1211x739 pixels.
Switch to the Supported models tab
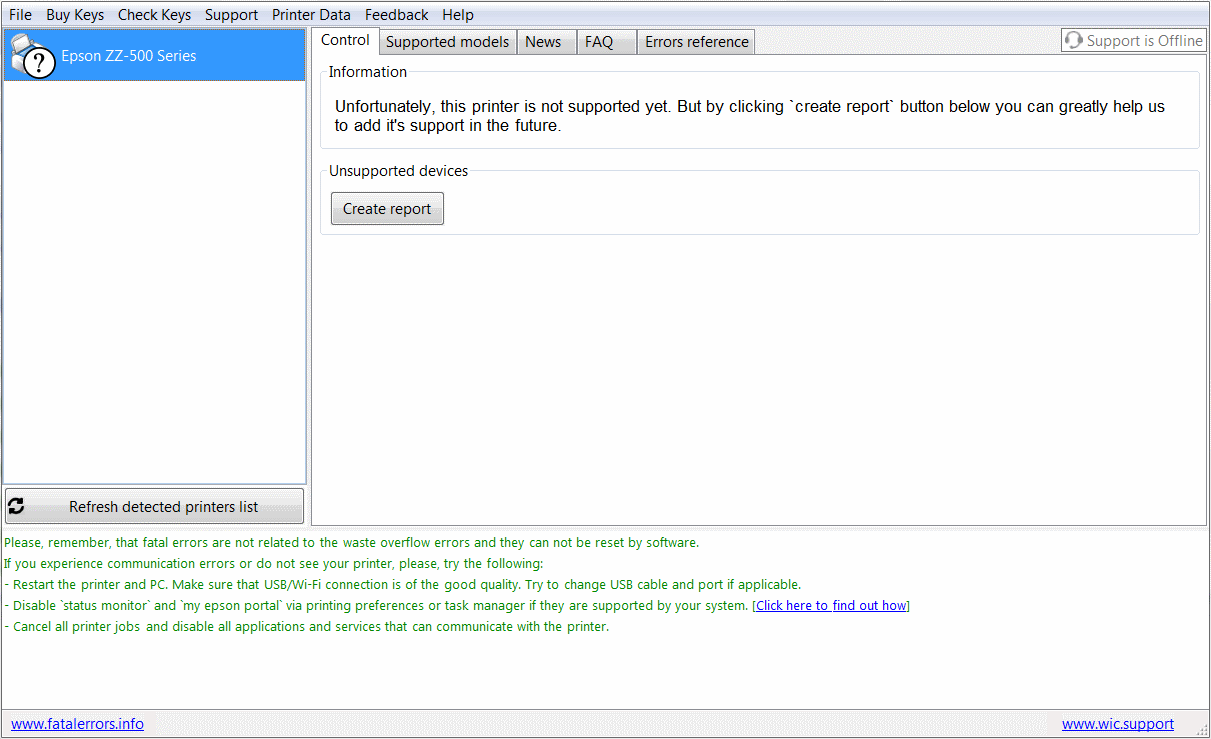[448, 42]
